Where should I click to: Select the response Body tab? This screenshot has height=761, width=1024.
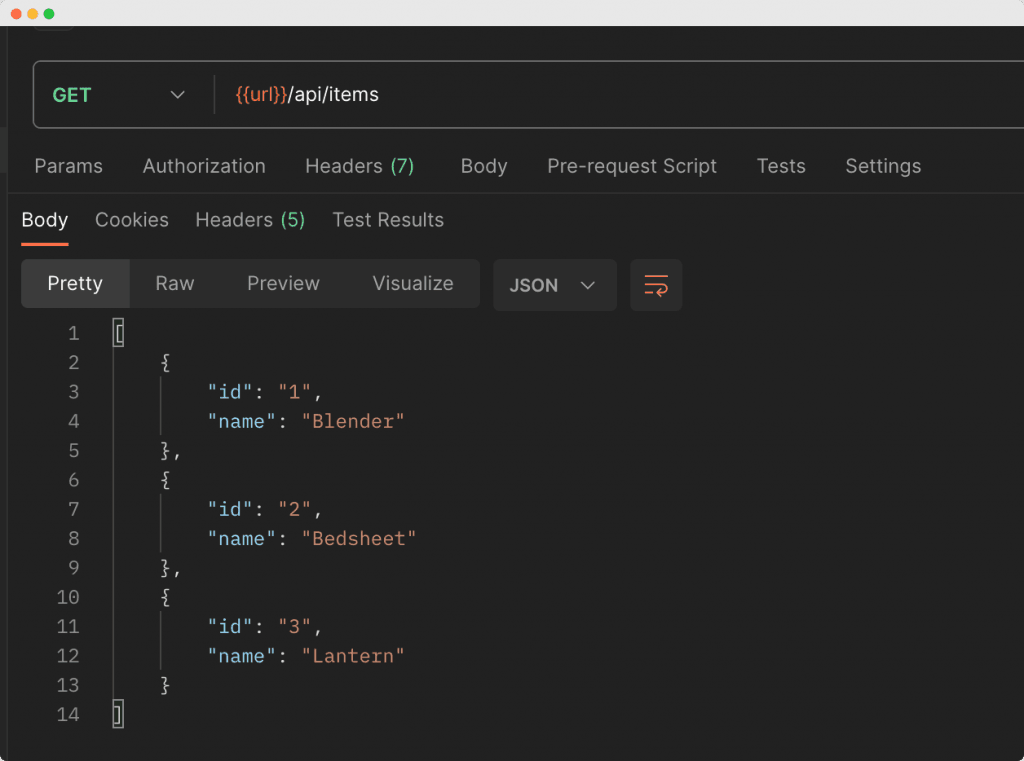(44, 220)
